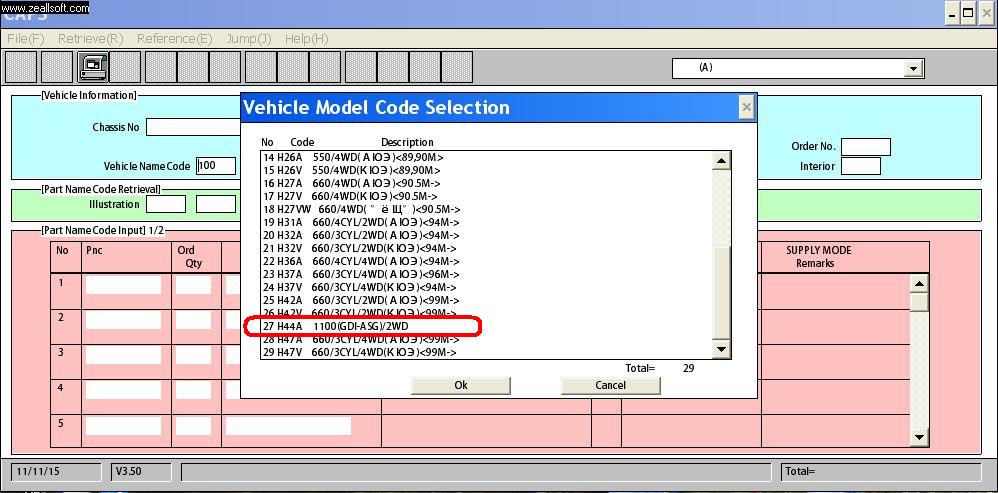Open the File(F) menu
Viewport: 998px width, 493px height.
click(25, 38)
